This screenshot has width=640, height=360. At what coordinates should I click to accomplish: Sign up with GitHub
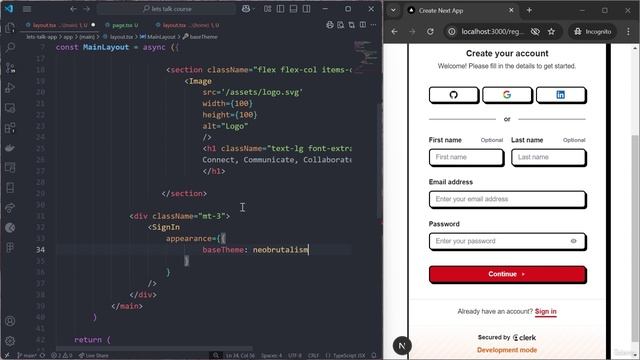[x=453, y=95]
